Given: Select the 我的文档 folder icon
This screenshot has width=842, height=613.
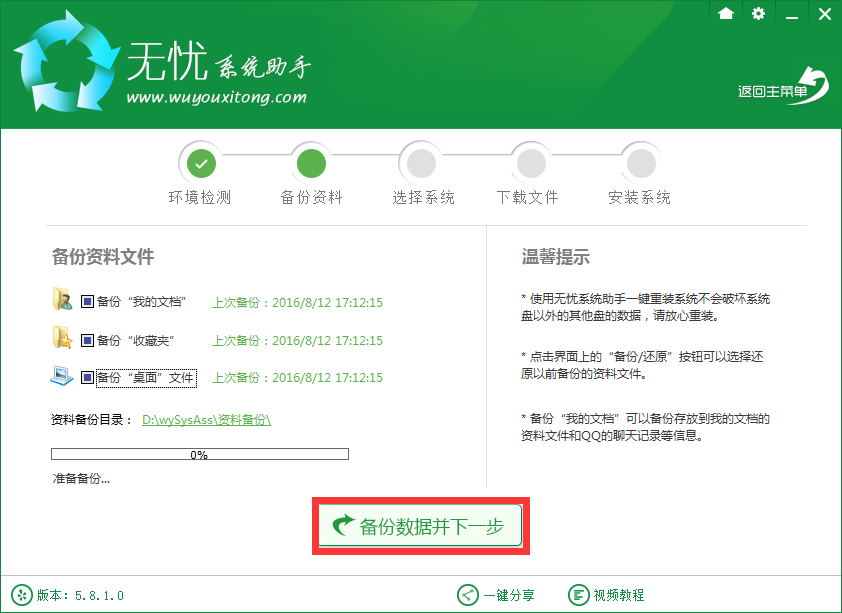Looking at the screenshot, I should 62,300.
